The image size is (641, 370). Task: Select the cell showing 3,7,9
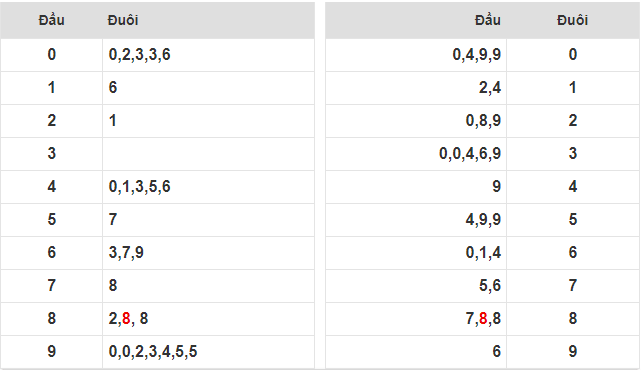click(x=208, y=253)
